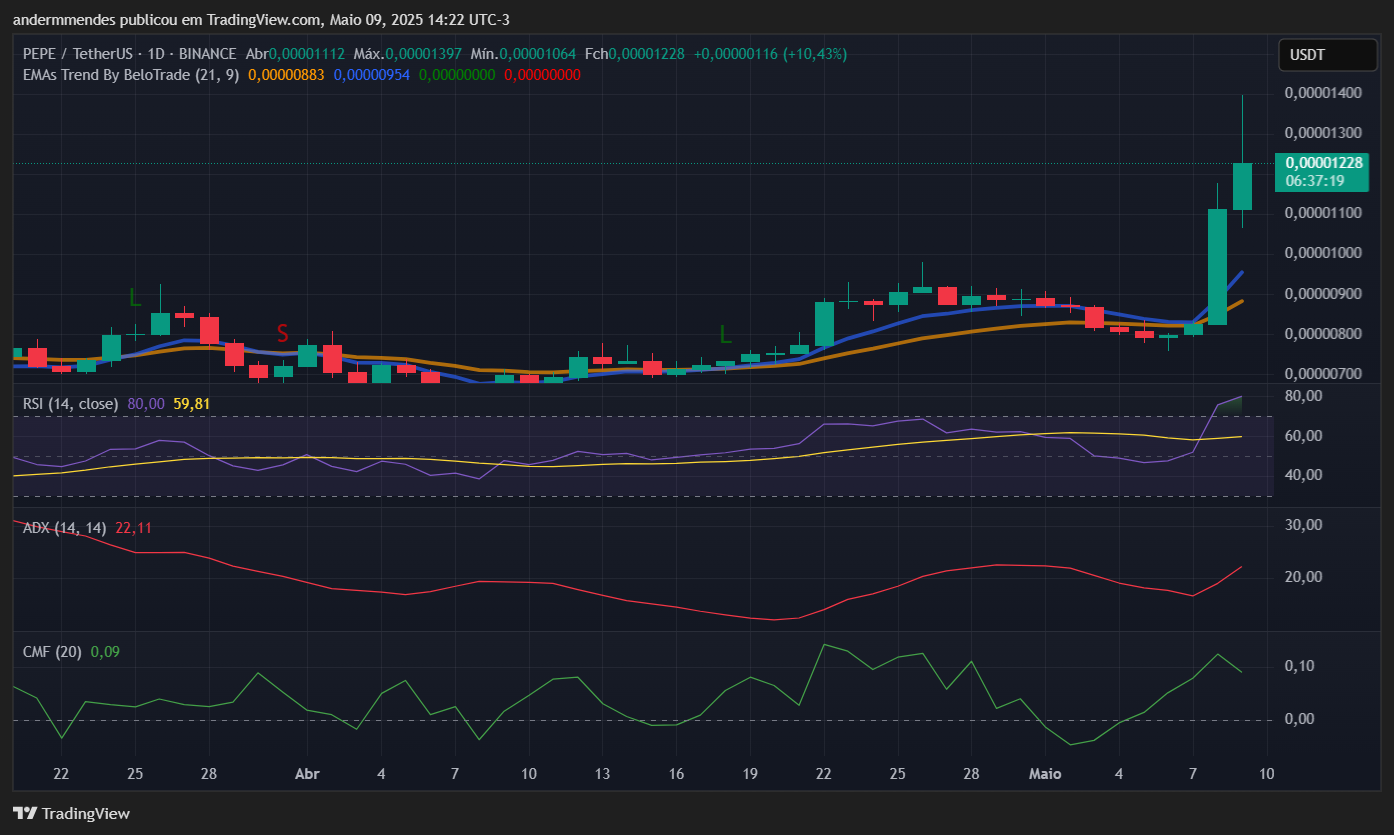Click the change value +0,00000116 (+10,43%)
Viewport: 1394px width, 835px height.
pos(770,54)
